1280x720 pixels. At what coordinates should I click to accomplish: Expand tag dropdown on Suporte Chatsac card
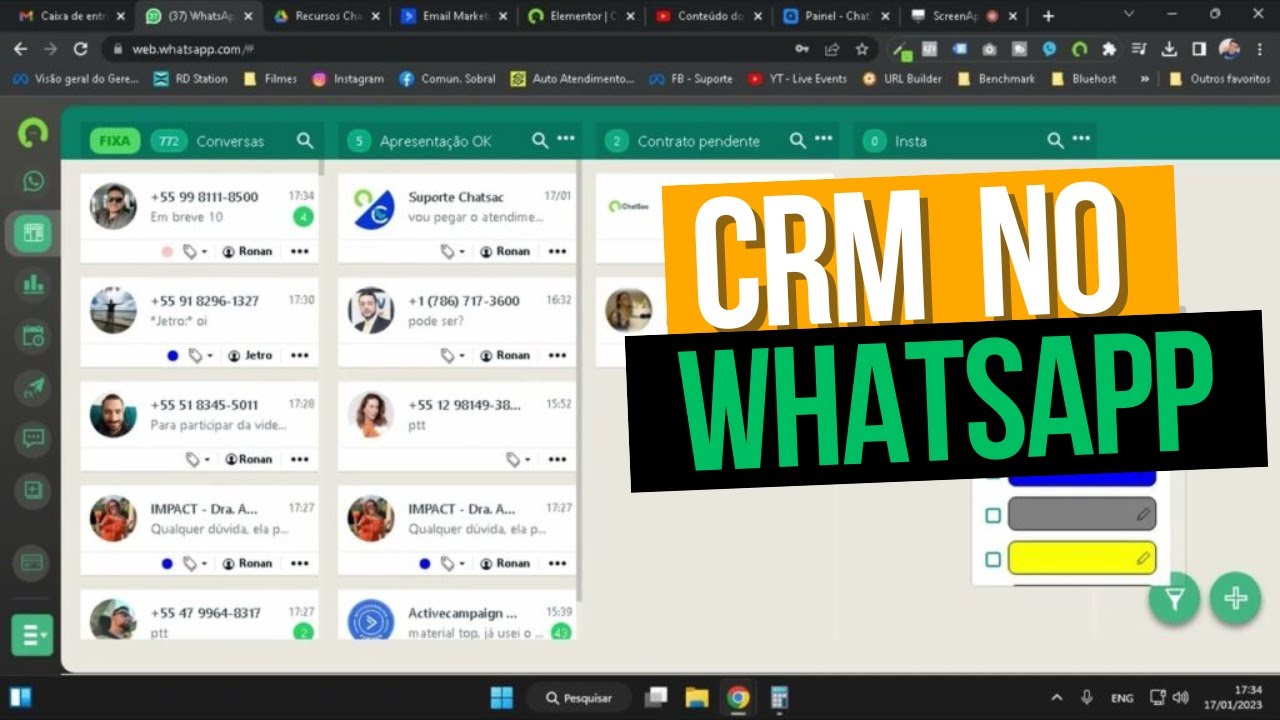coord(453,251)
